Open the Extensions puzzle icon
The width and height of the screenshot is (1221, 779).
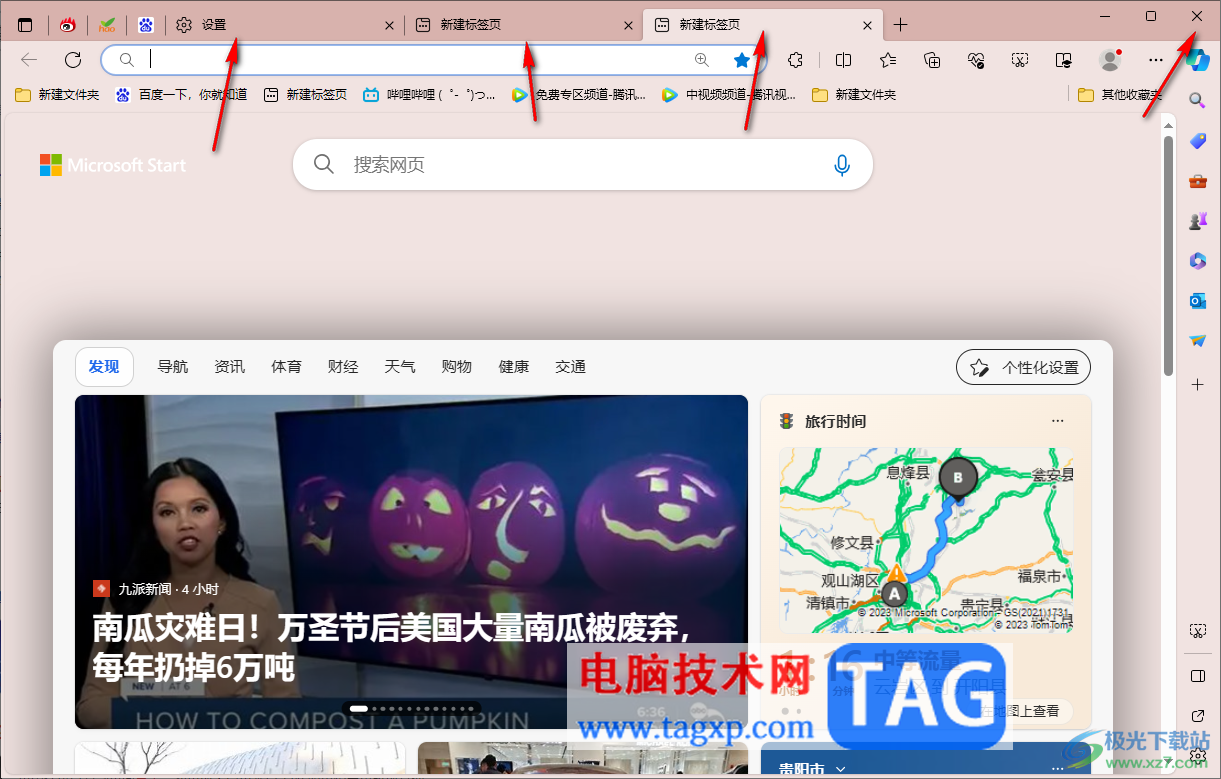[795, 60]
